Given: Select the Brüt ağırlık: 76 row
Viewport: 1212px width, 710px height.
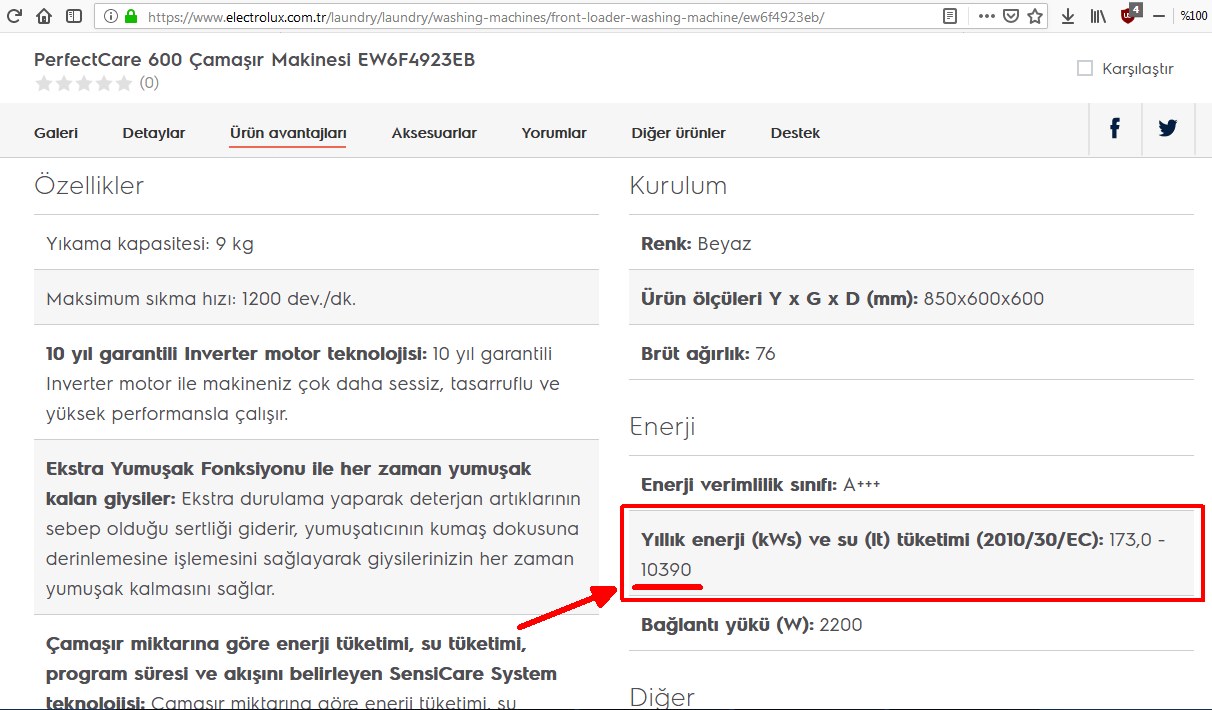Looking at the screenshot, I should [912, 353].
